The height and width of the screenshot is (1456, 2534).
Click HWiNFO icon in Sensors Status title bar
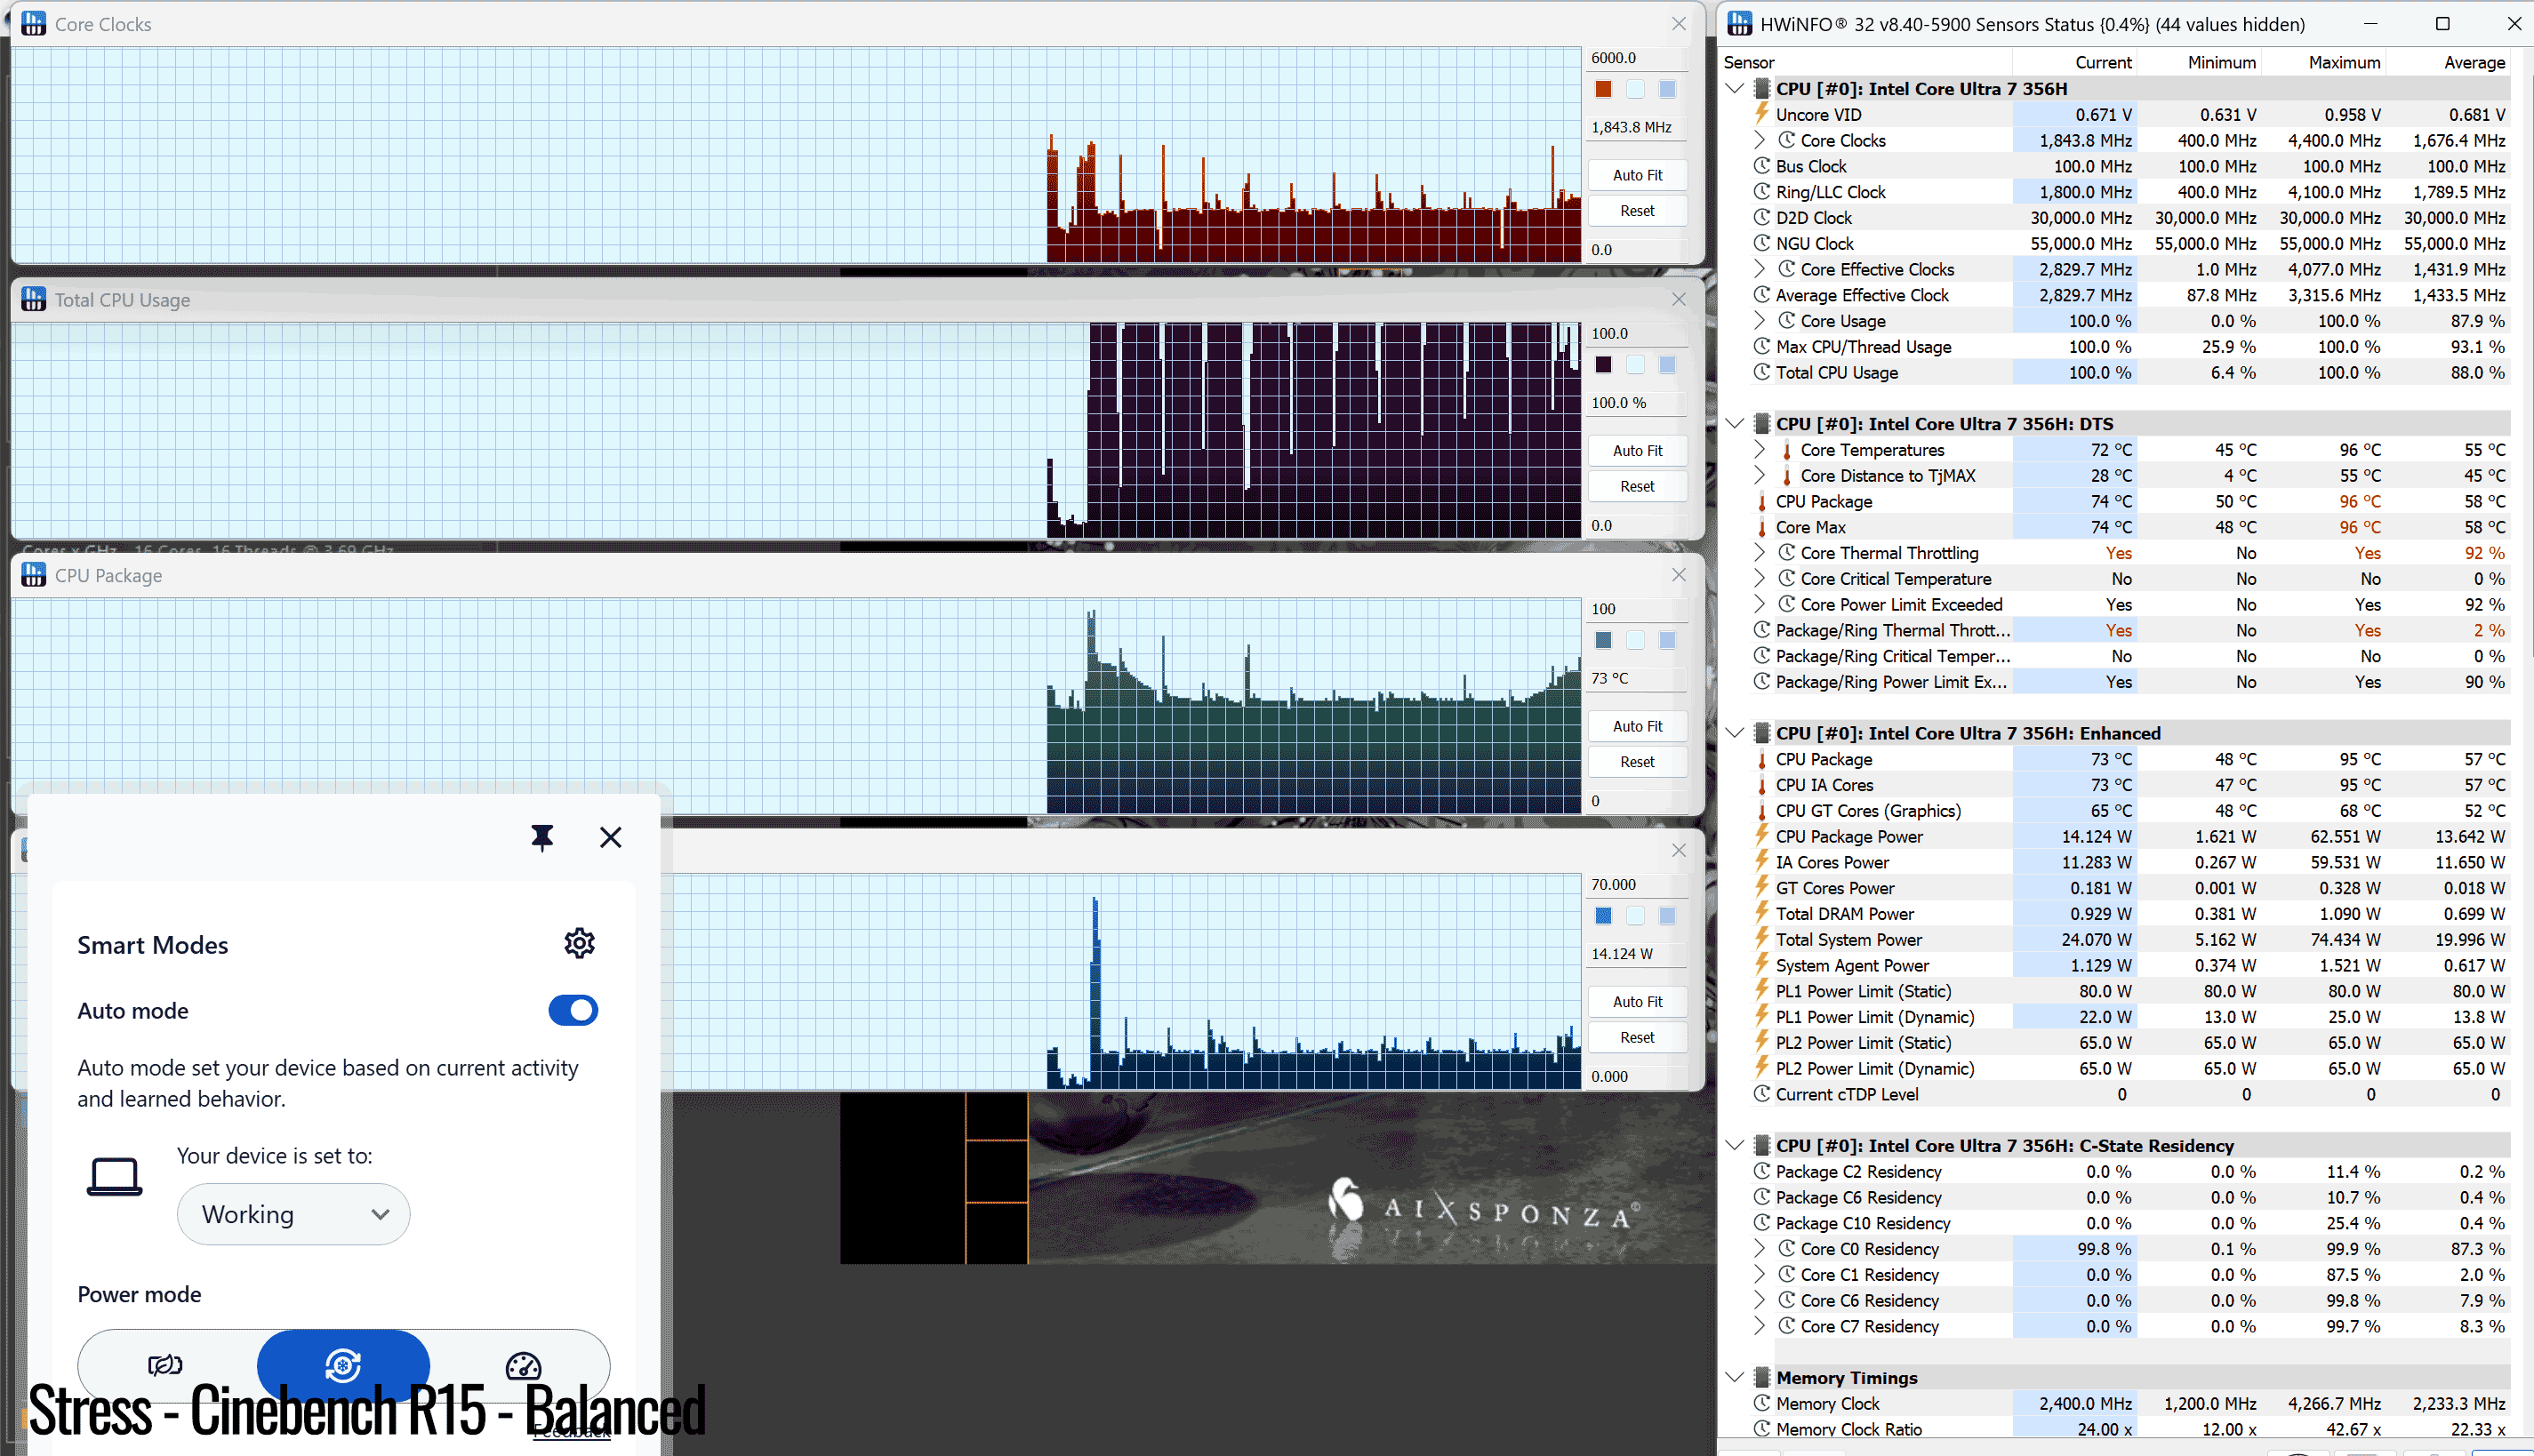click(x=1740, y=24)
